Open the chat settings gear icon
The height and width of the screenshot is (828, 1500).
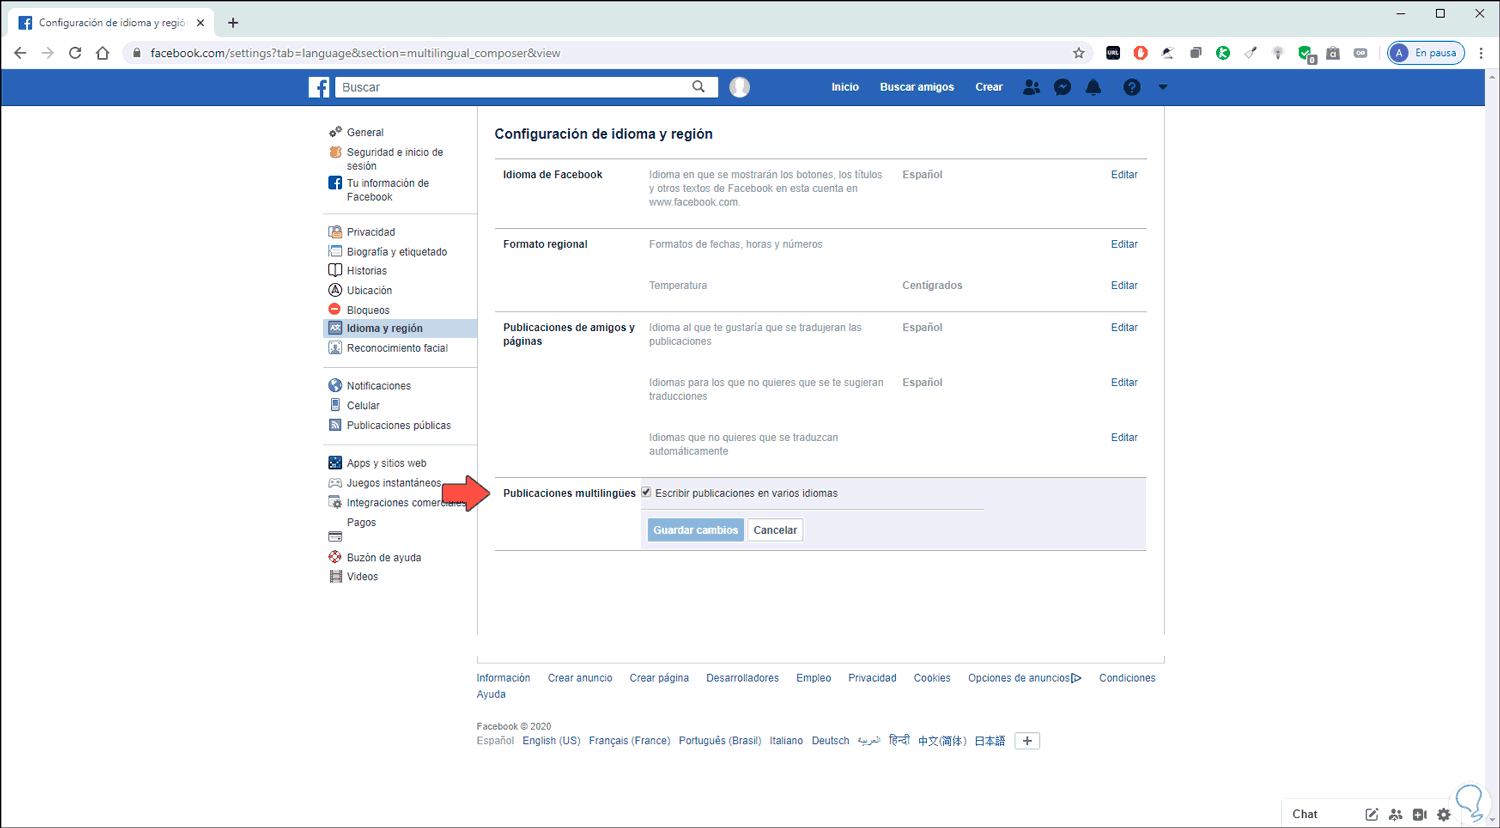click(x=1444, y=814)
